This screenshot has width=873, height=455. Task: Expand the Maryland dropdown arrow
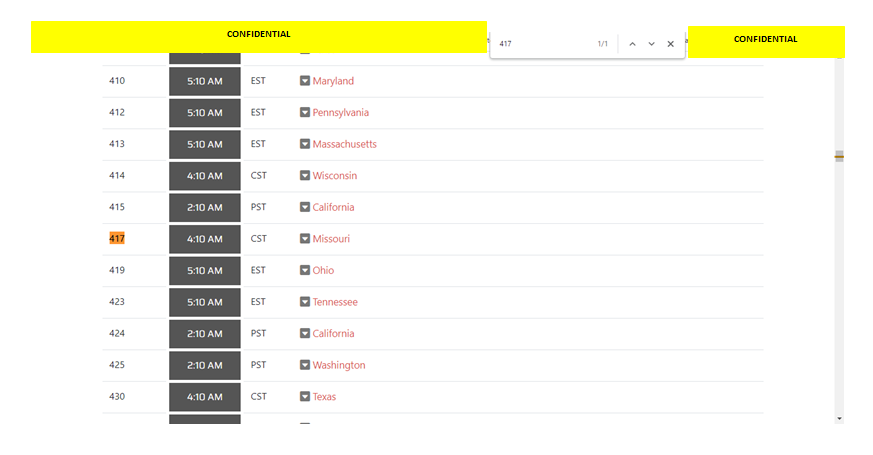(x=305, y=81)
